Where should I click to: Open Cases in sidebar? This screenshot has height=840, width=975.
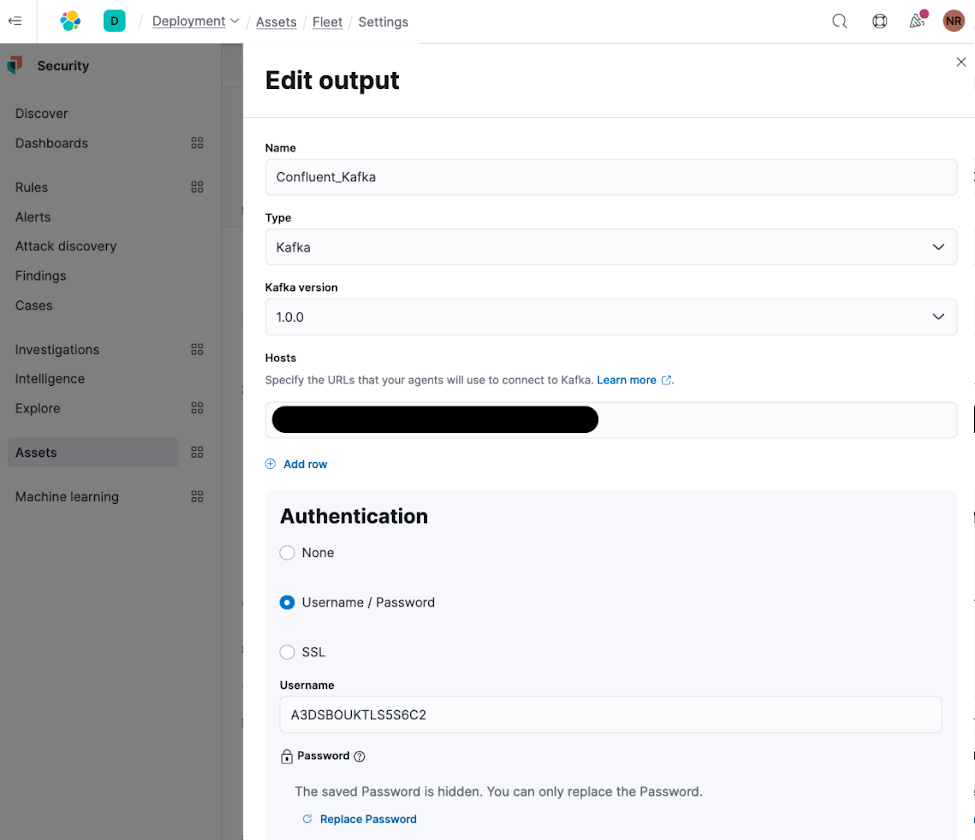pyautogui.click(x=34, y=305)
